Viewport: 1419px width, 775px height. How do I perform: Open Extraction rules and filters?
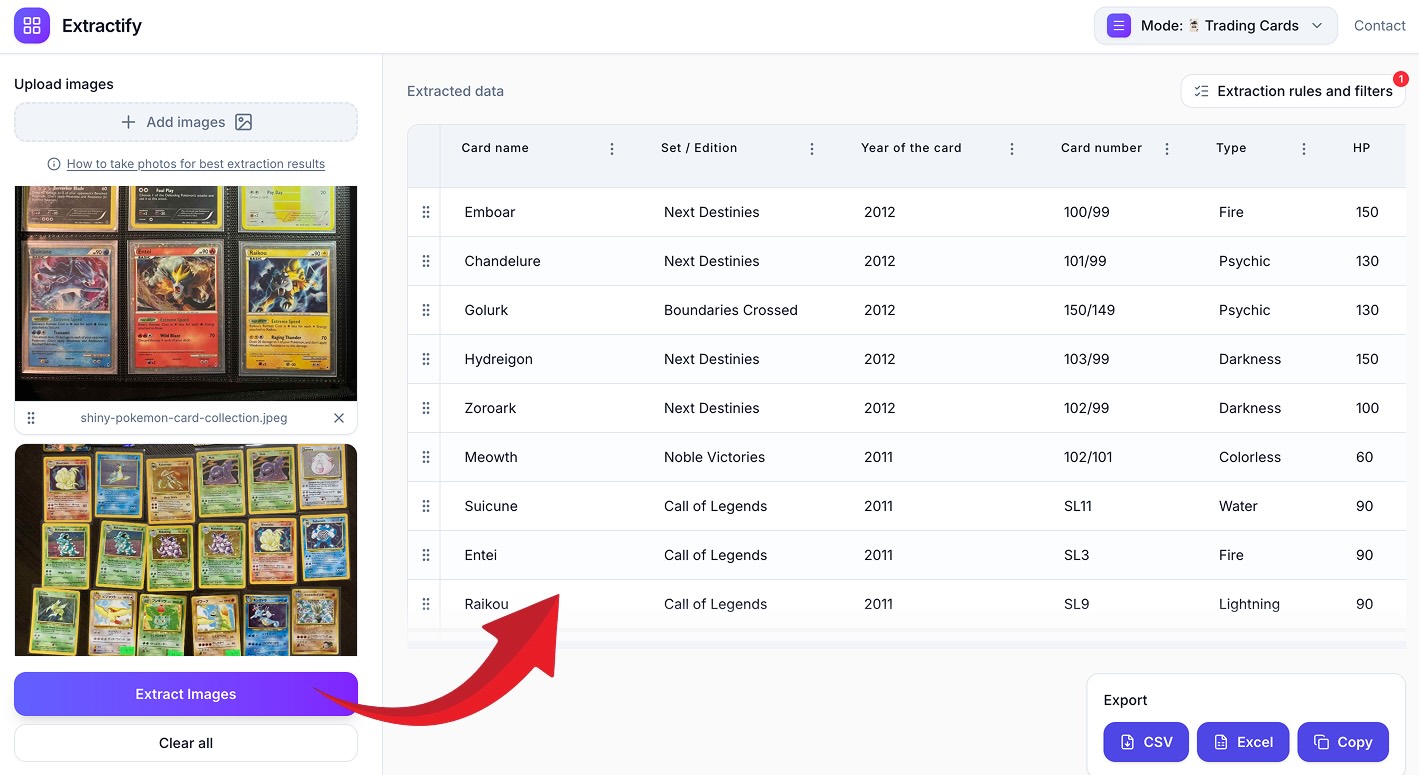point(1293,91)
